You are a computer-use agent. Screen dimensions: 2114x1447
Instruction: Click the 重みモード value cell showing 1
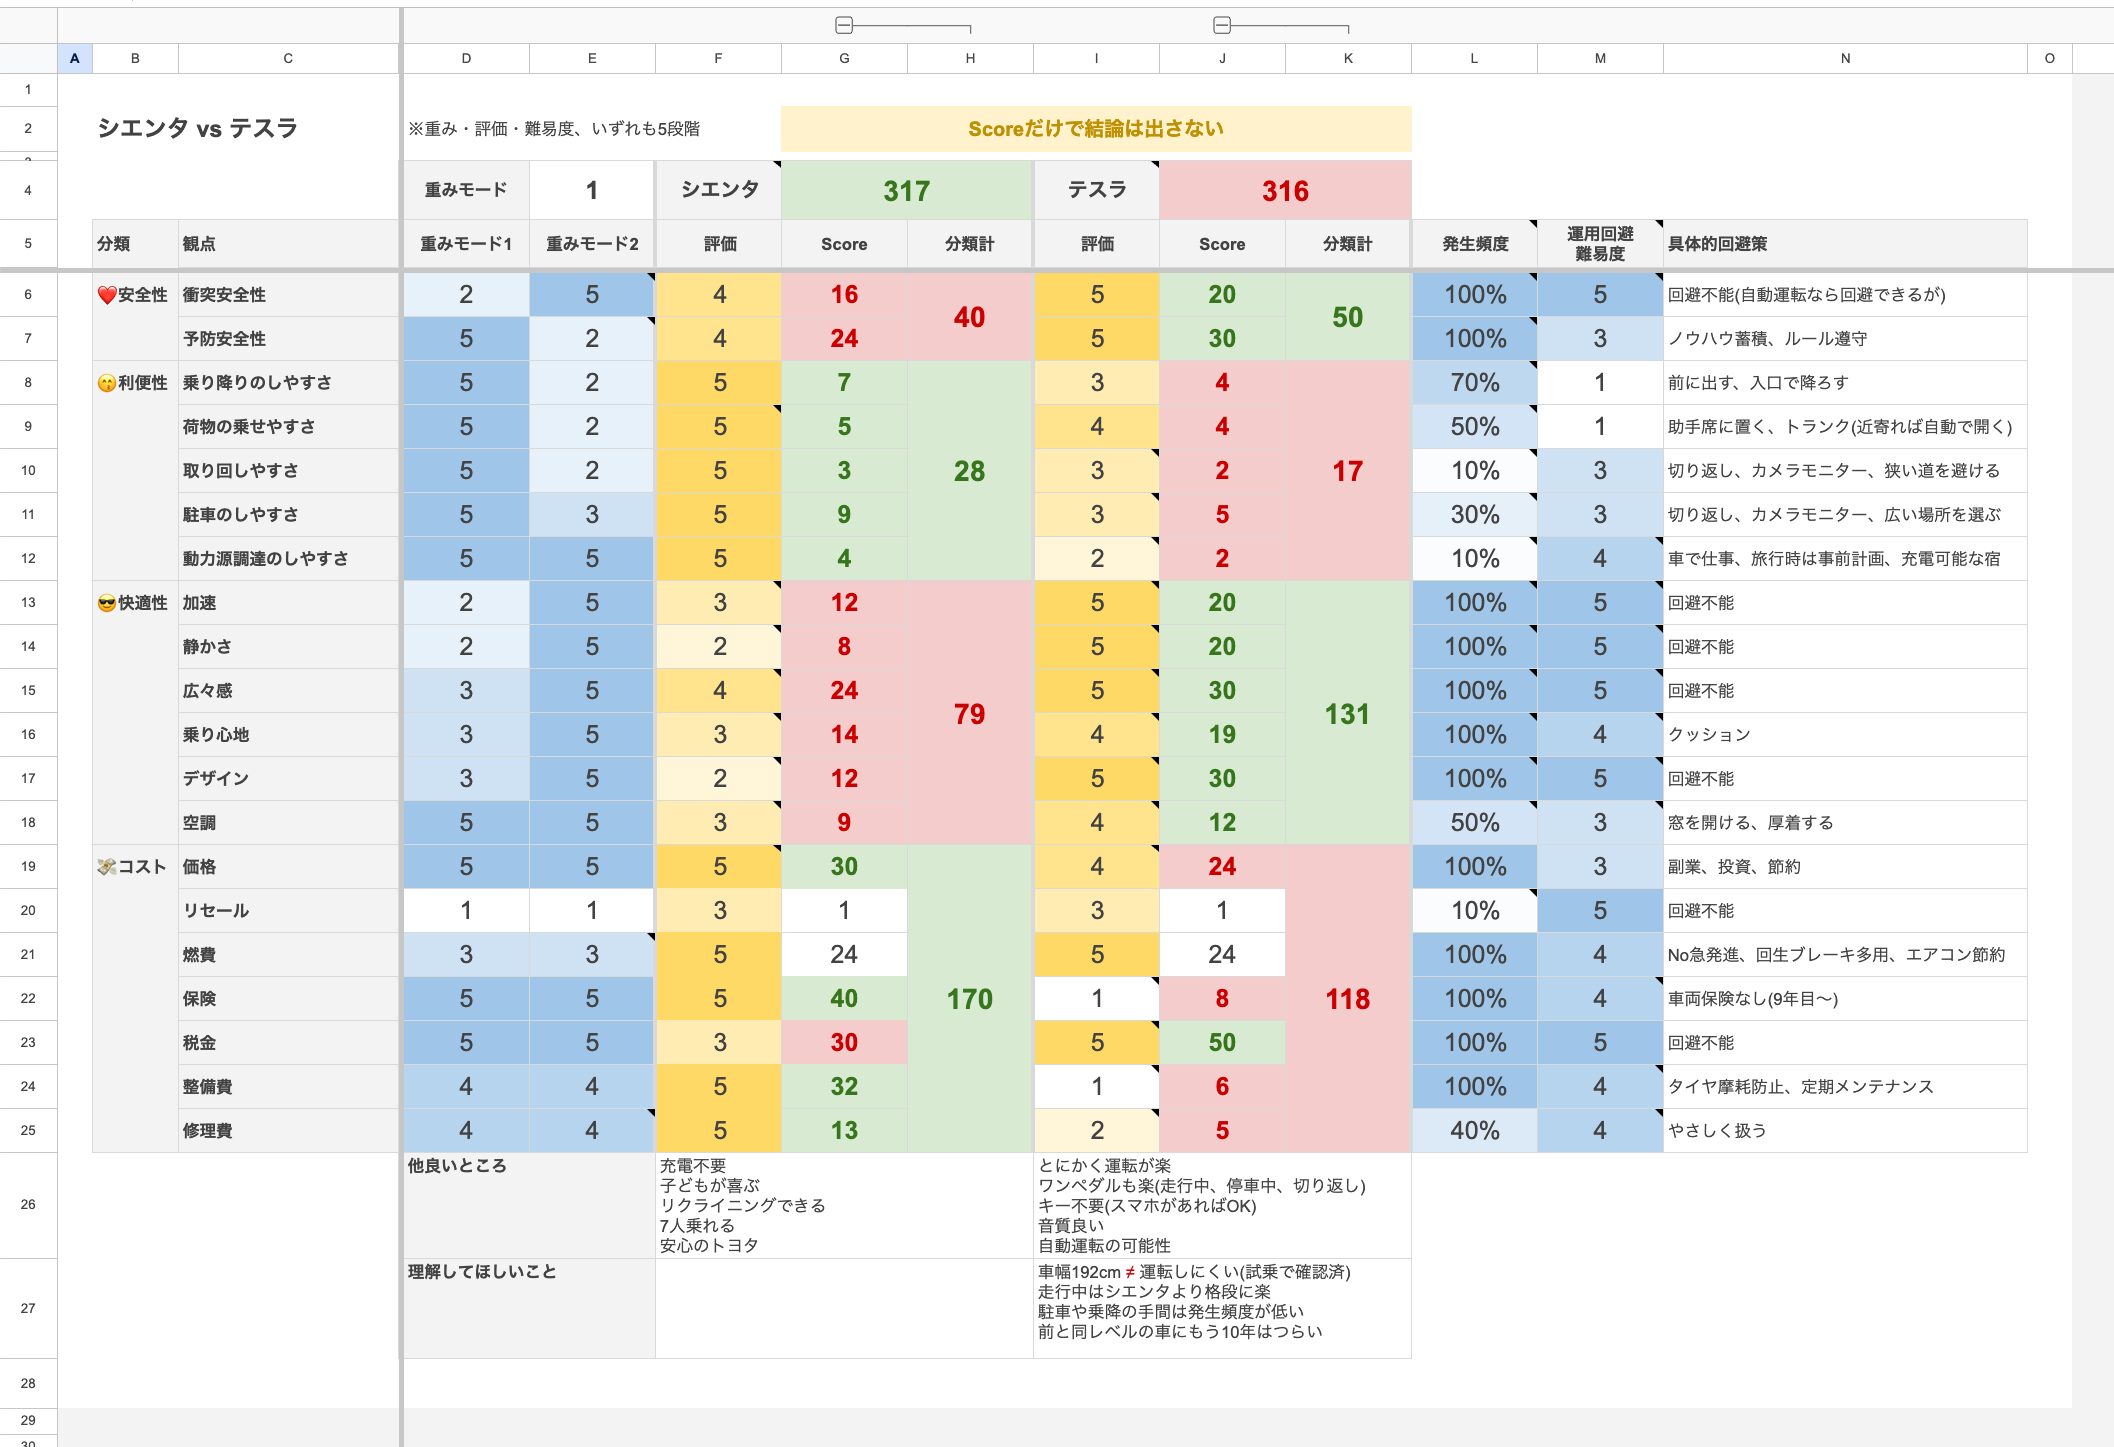592,190
